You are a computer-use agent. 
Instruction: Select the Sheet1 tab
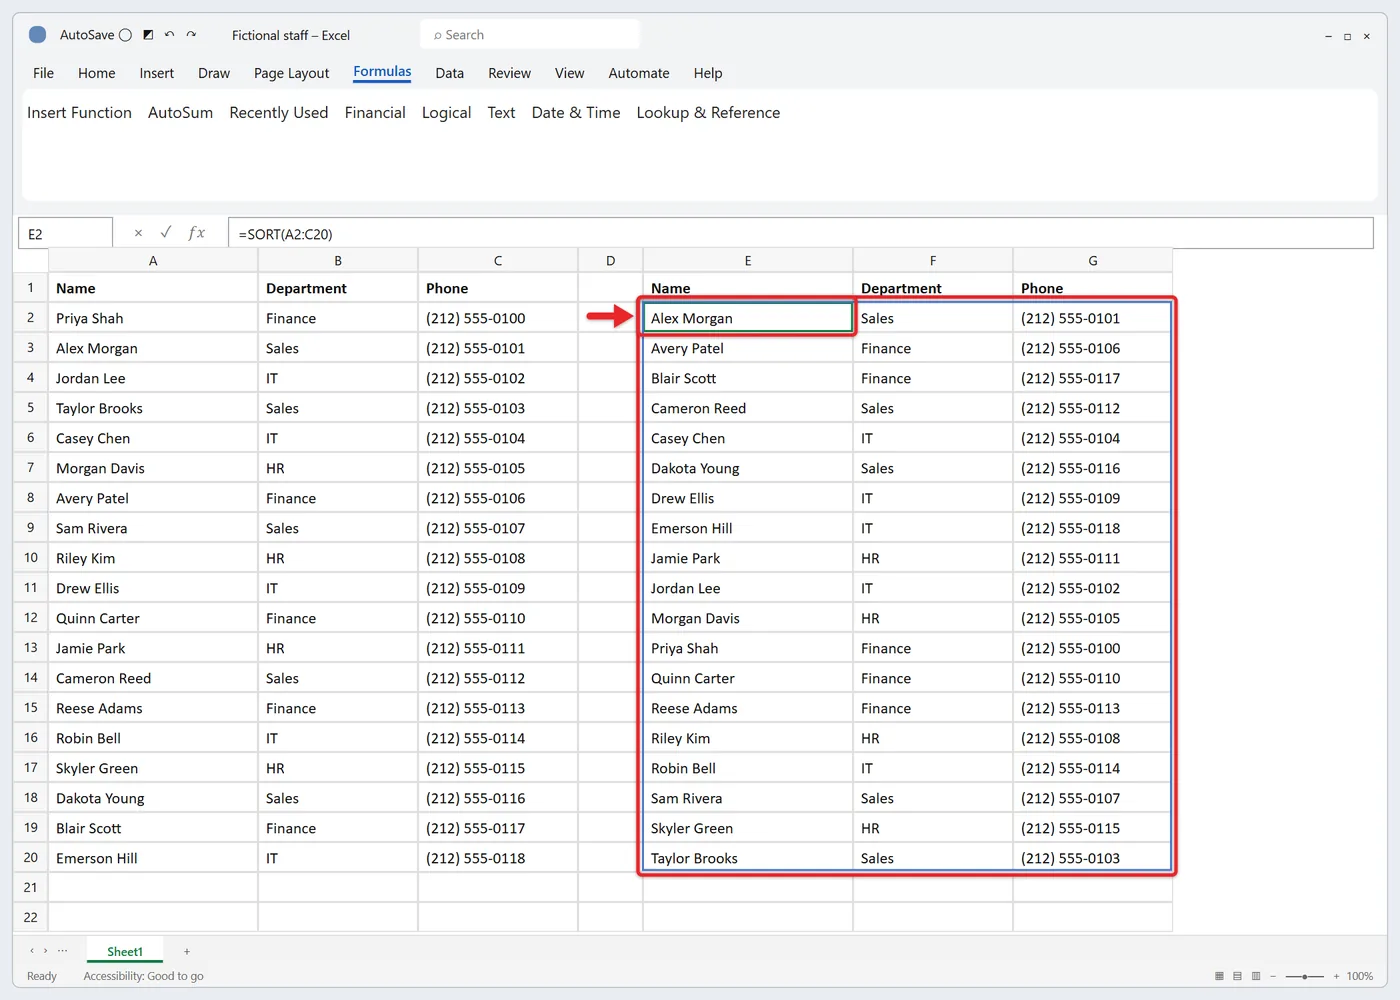(125, 952)
